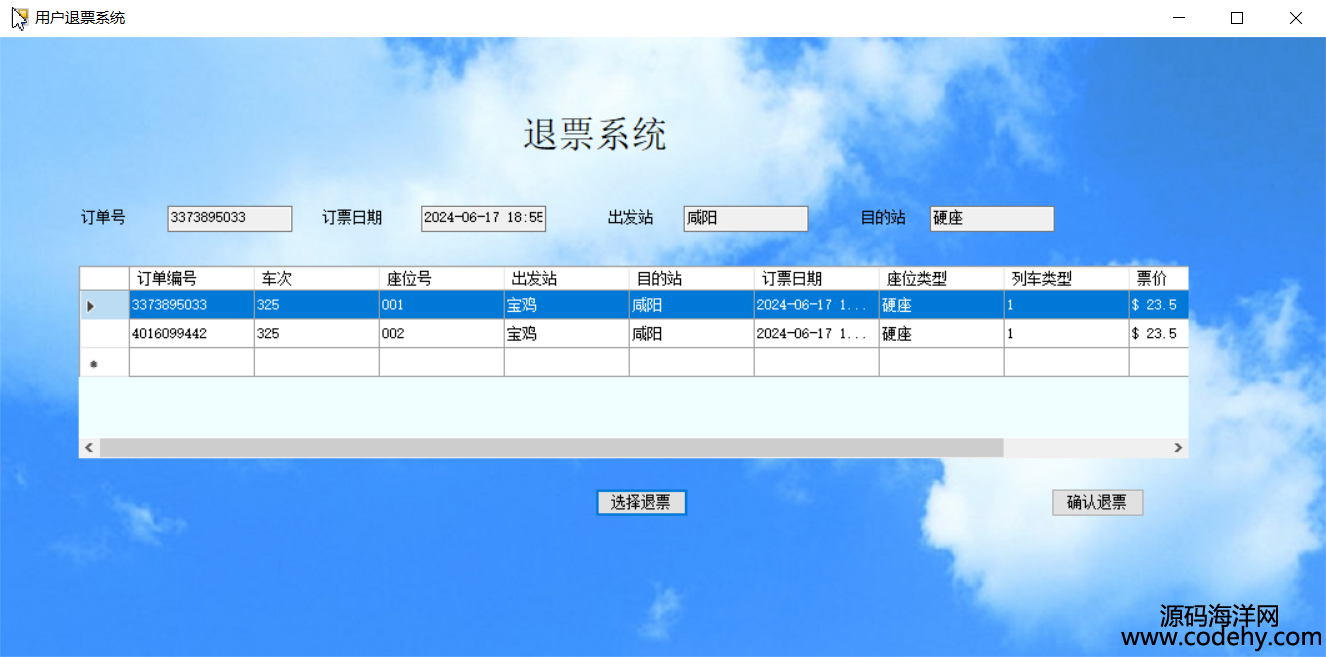
Task: Click the 选择退票 button
Action: (x=641, y=502)
